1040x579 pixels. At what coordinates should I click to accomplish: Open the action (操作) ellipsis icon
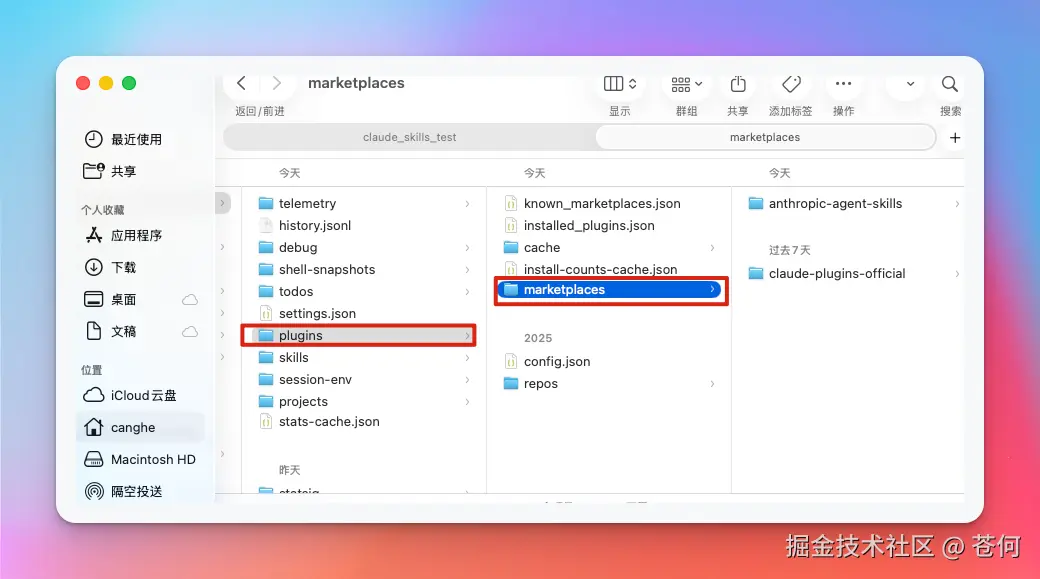843,84
